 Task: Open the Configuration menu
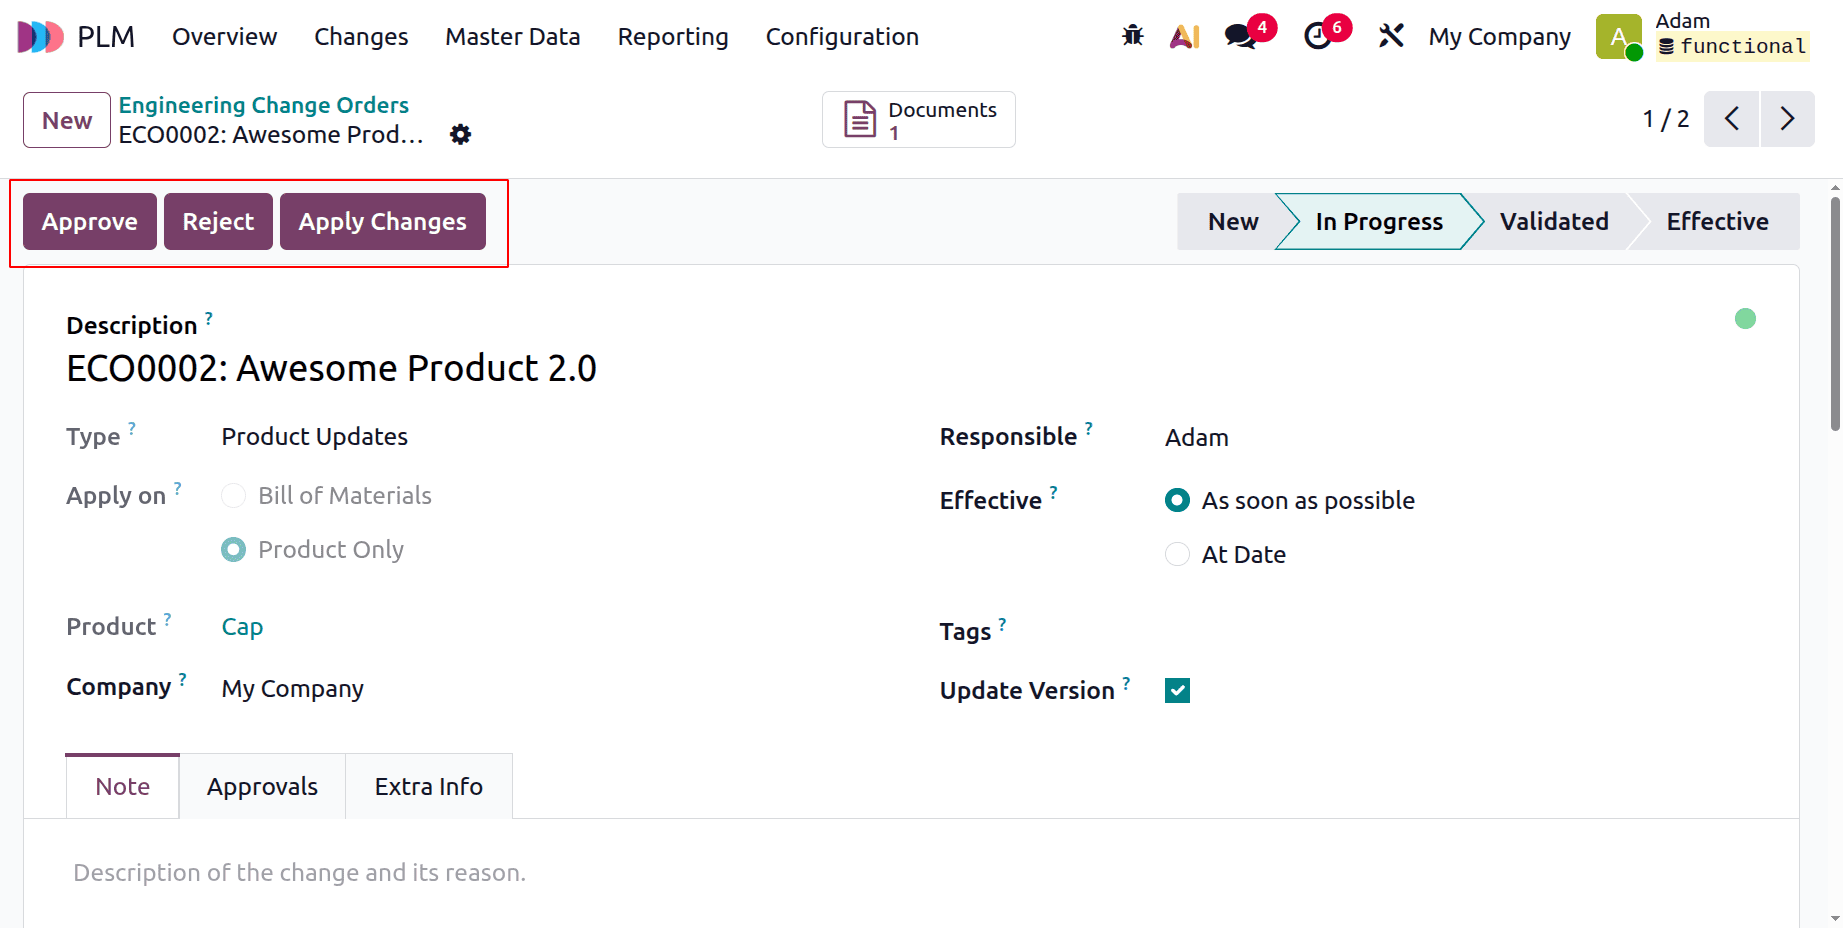click(842, 37)
